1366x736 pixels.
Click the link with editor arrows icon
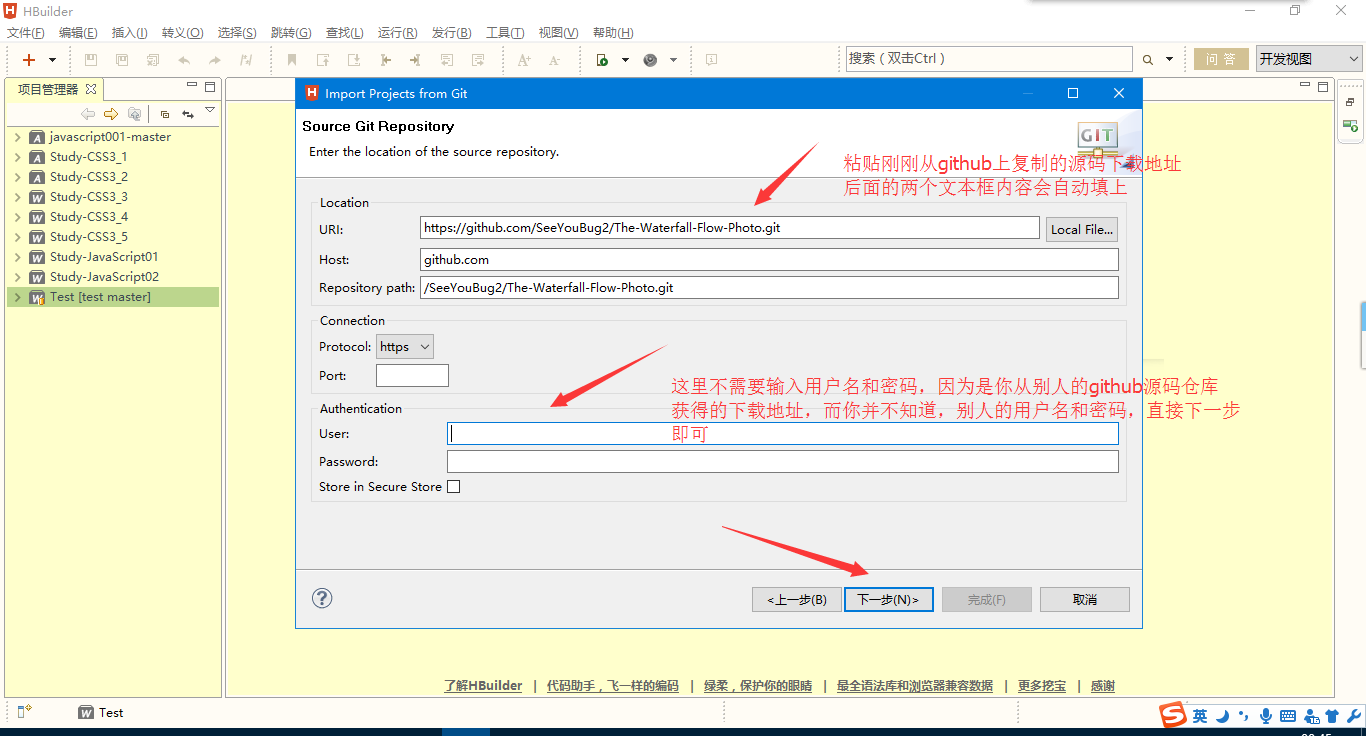(x=187, y=114)
